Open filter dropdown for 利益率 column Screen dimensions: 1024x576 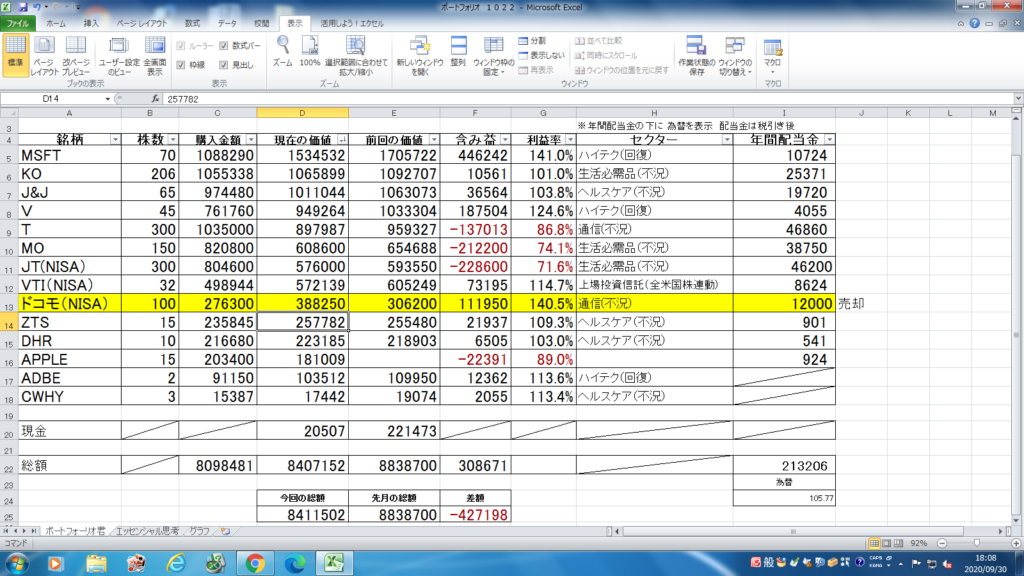pos(570,140)
